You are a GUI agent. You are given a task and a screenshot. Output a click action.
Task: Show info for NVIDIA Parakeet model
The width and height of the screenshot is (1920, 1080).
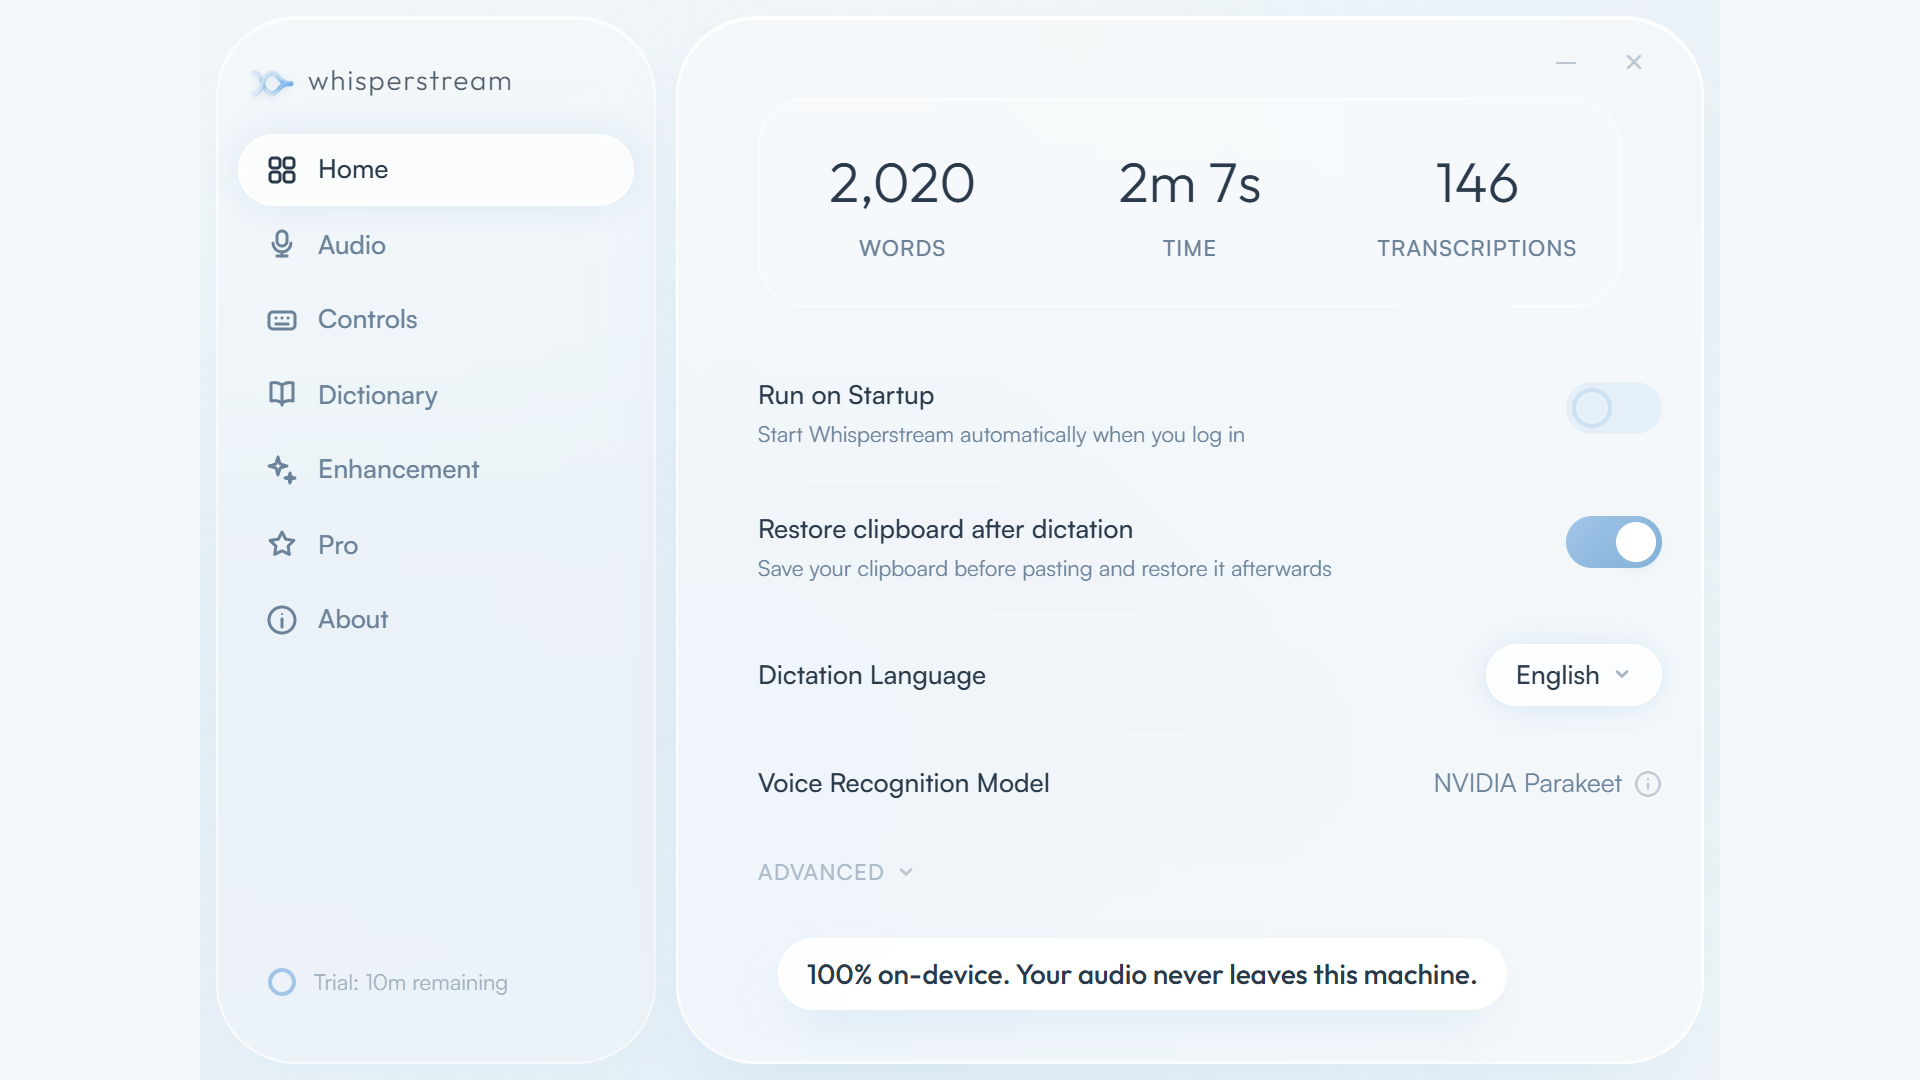coord(1648,784)
